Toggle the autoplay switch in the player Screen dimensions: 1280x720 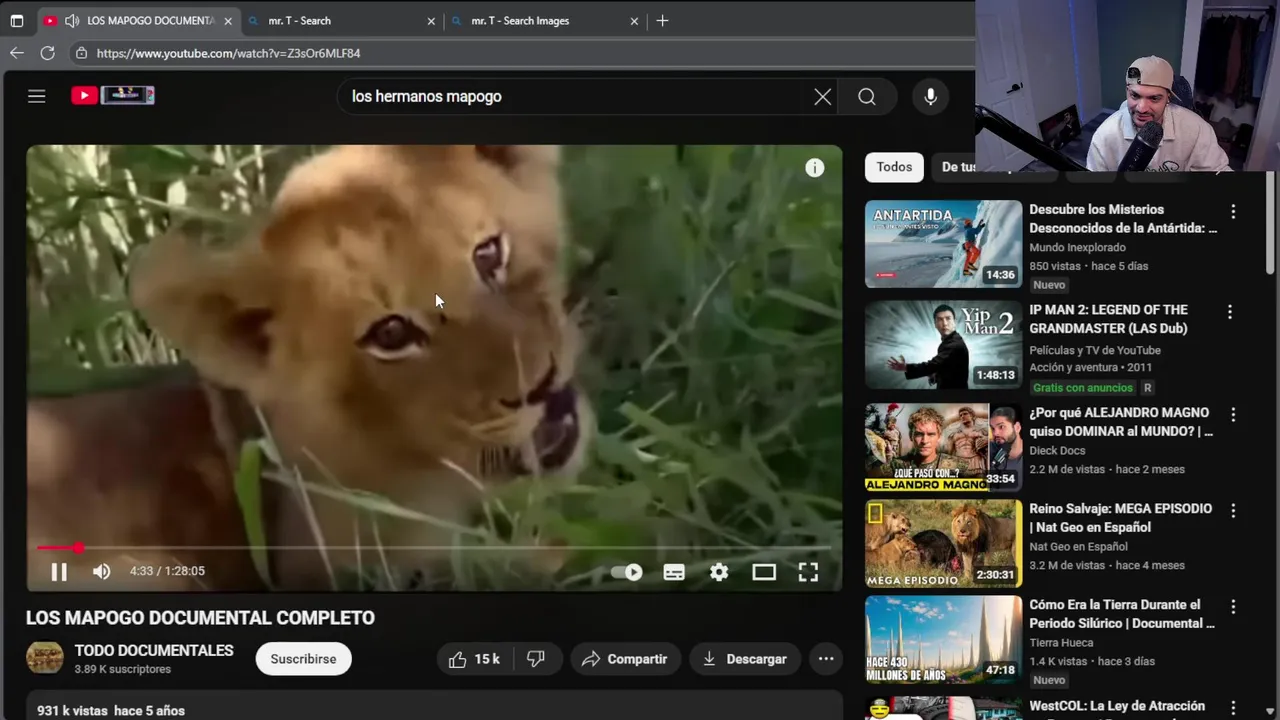(627, 572)
